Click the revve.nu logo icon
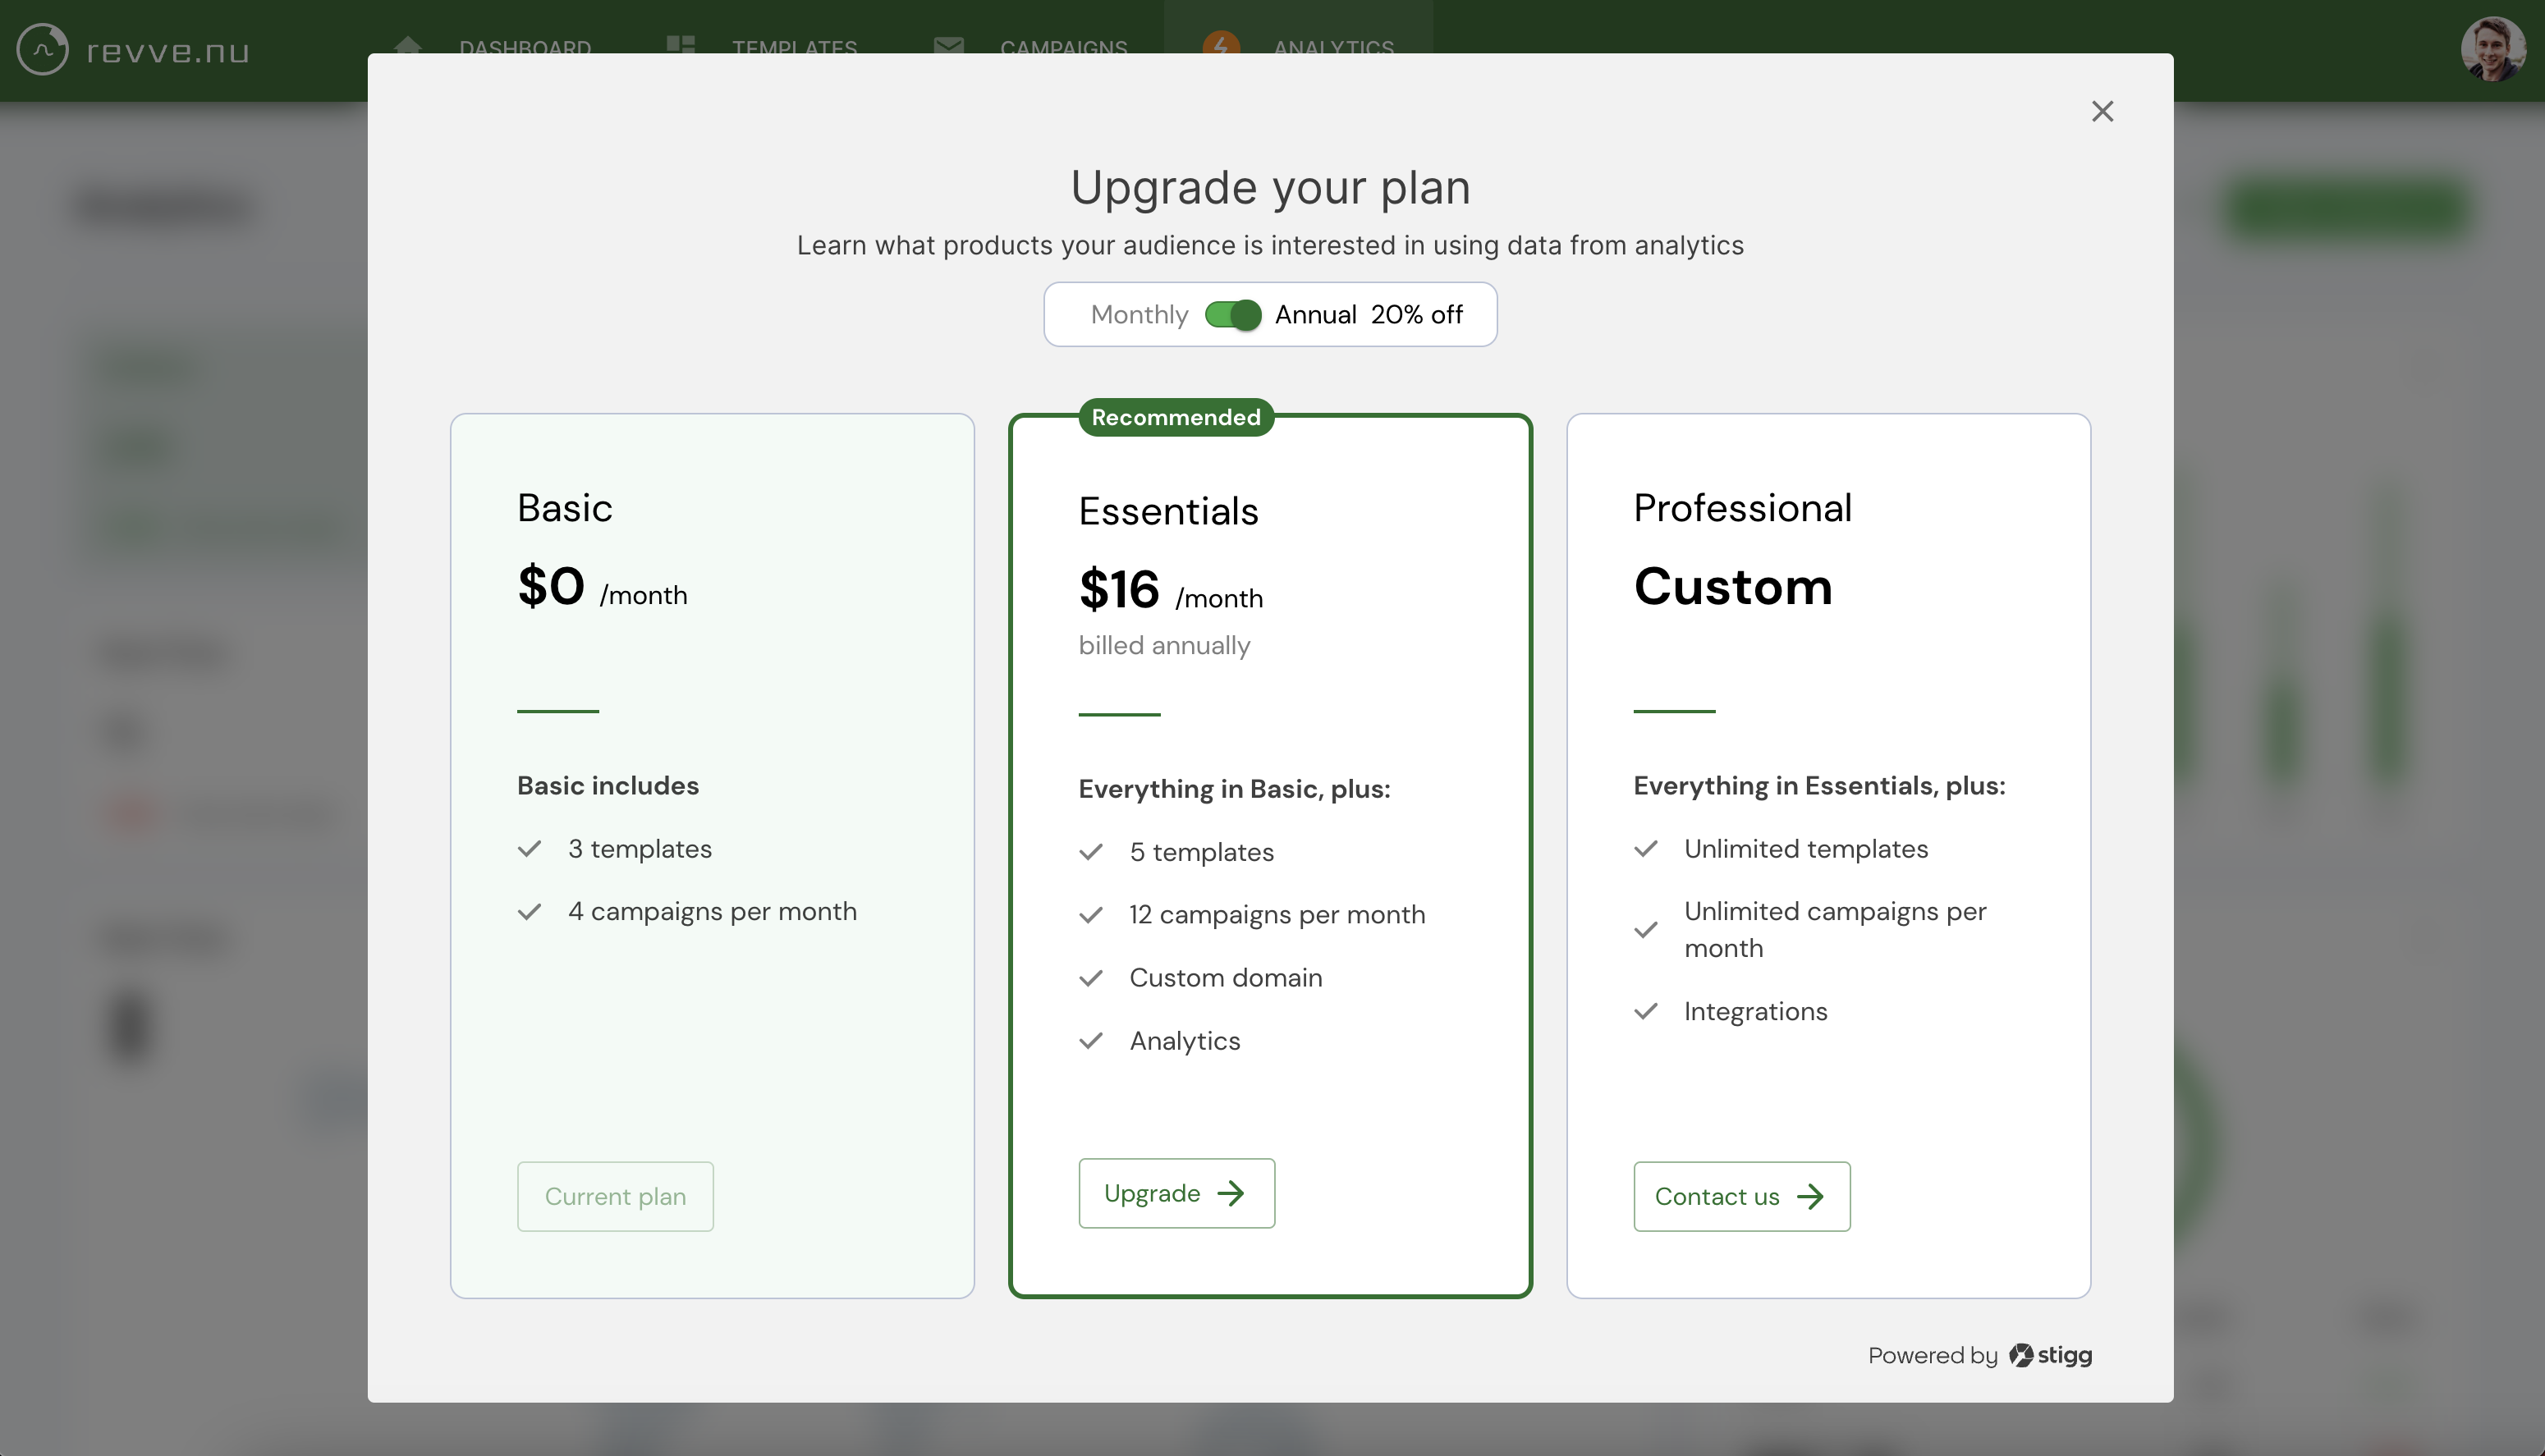This screenshot has height=1456, width=2545. click(43, 49)
